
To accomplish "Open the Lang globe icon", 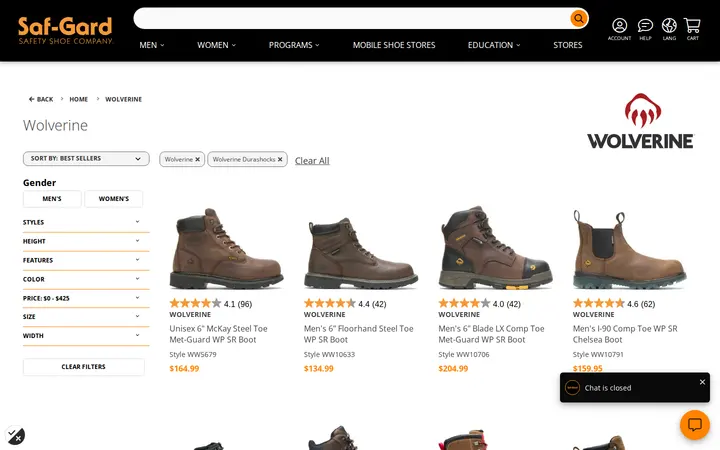I will click(669, 29).
